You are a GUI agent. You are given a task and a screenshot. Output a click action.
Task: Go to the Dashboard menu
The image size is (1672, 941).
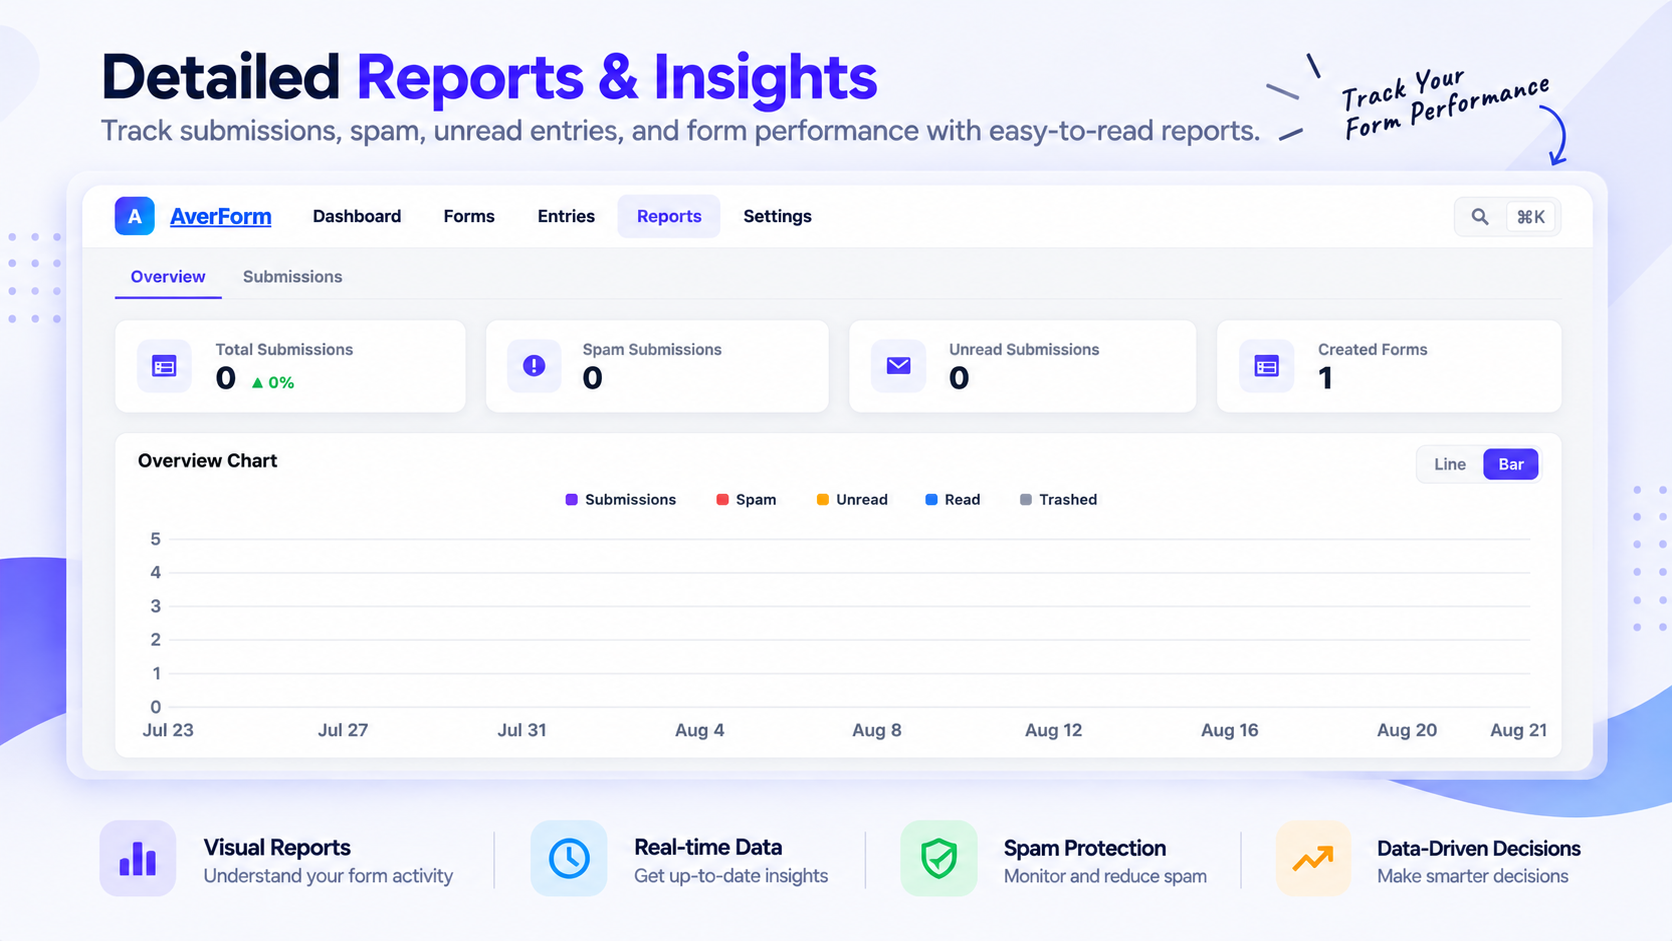click(357, 216)
